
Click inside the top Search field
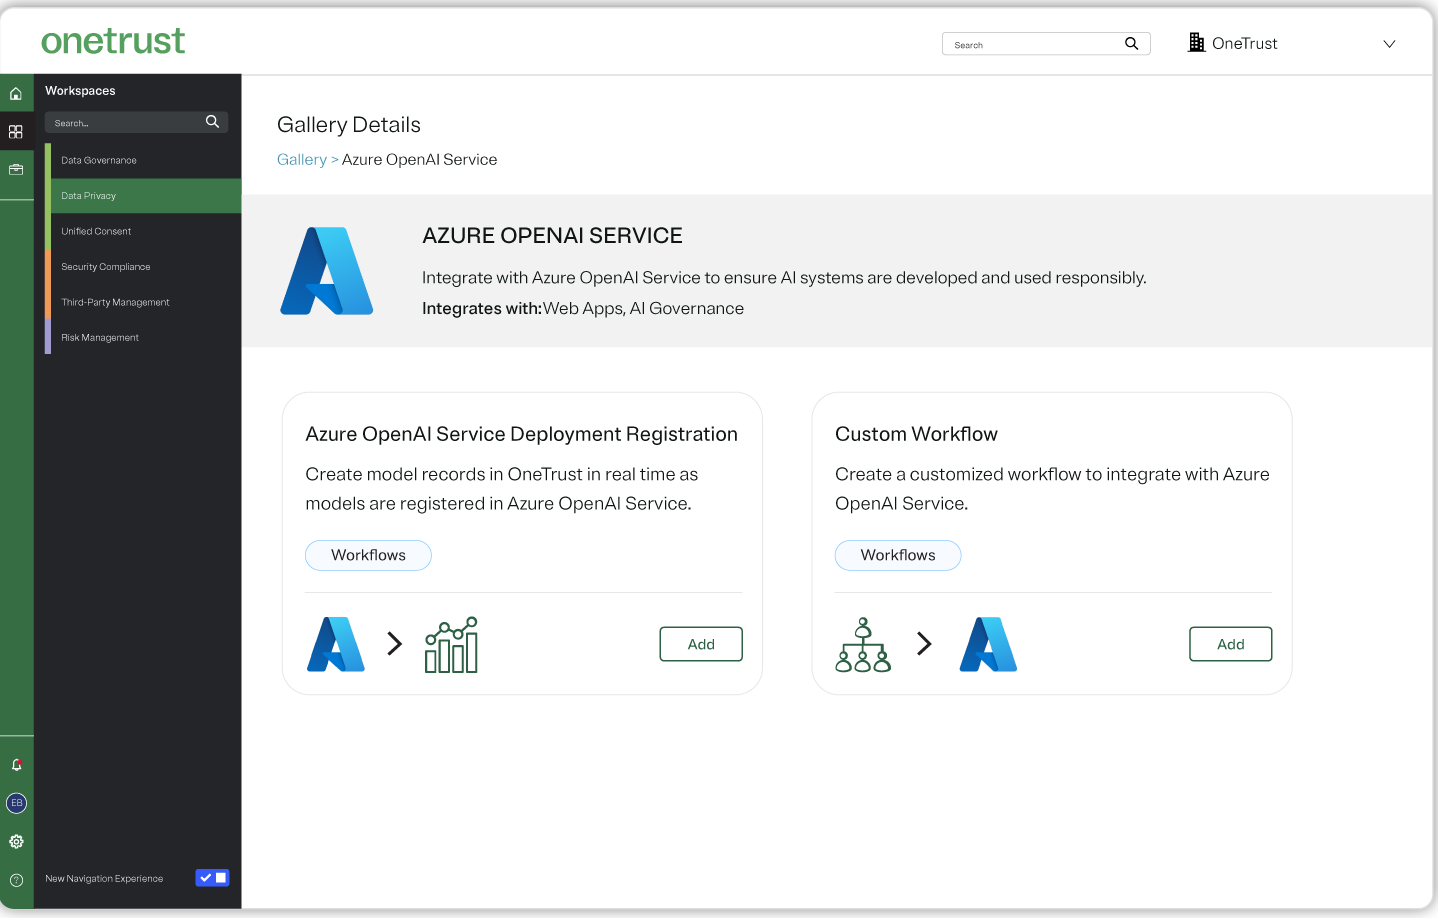[1030, 43]
